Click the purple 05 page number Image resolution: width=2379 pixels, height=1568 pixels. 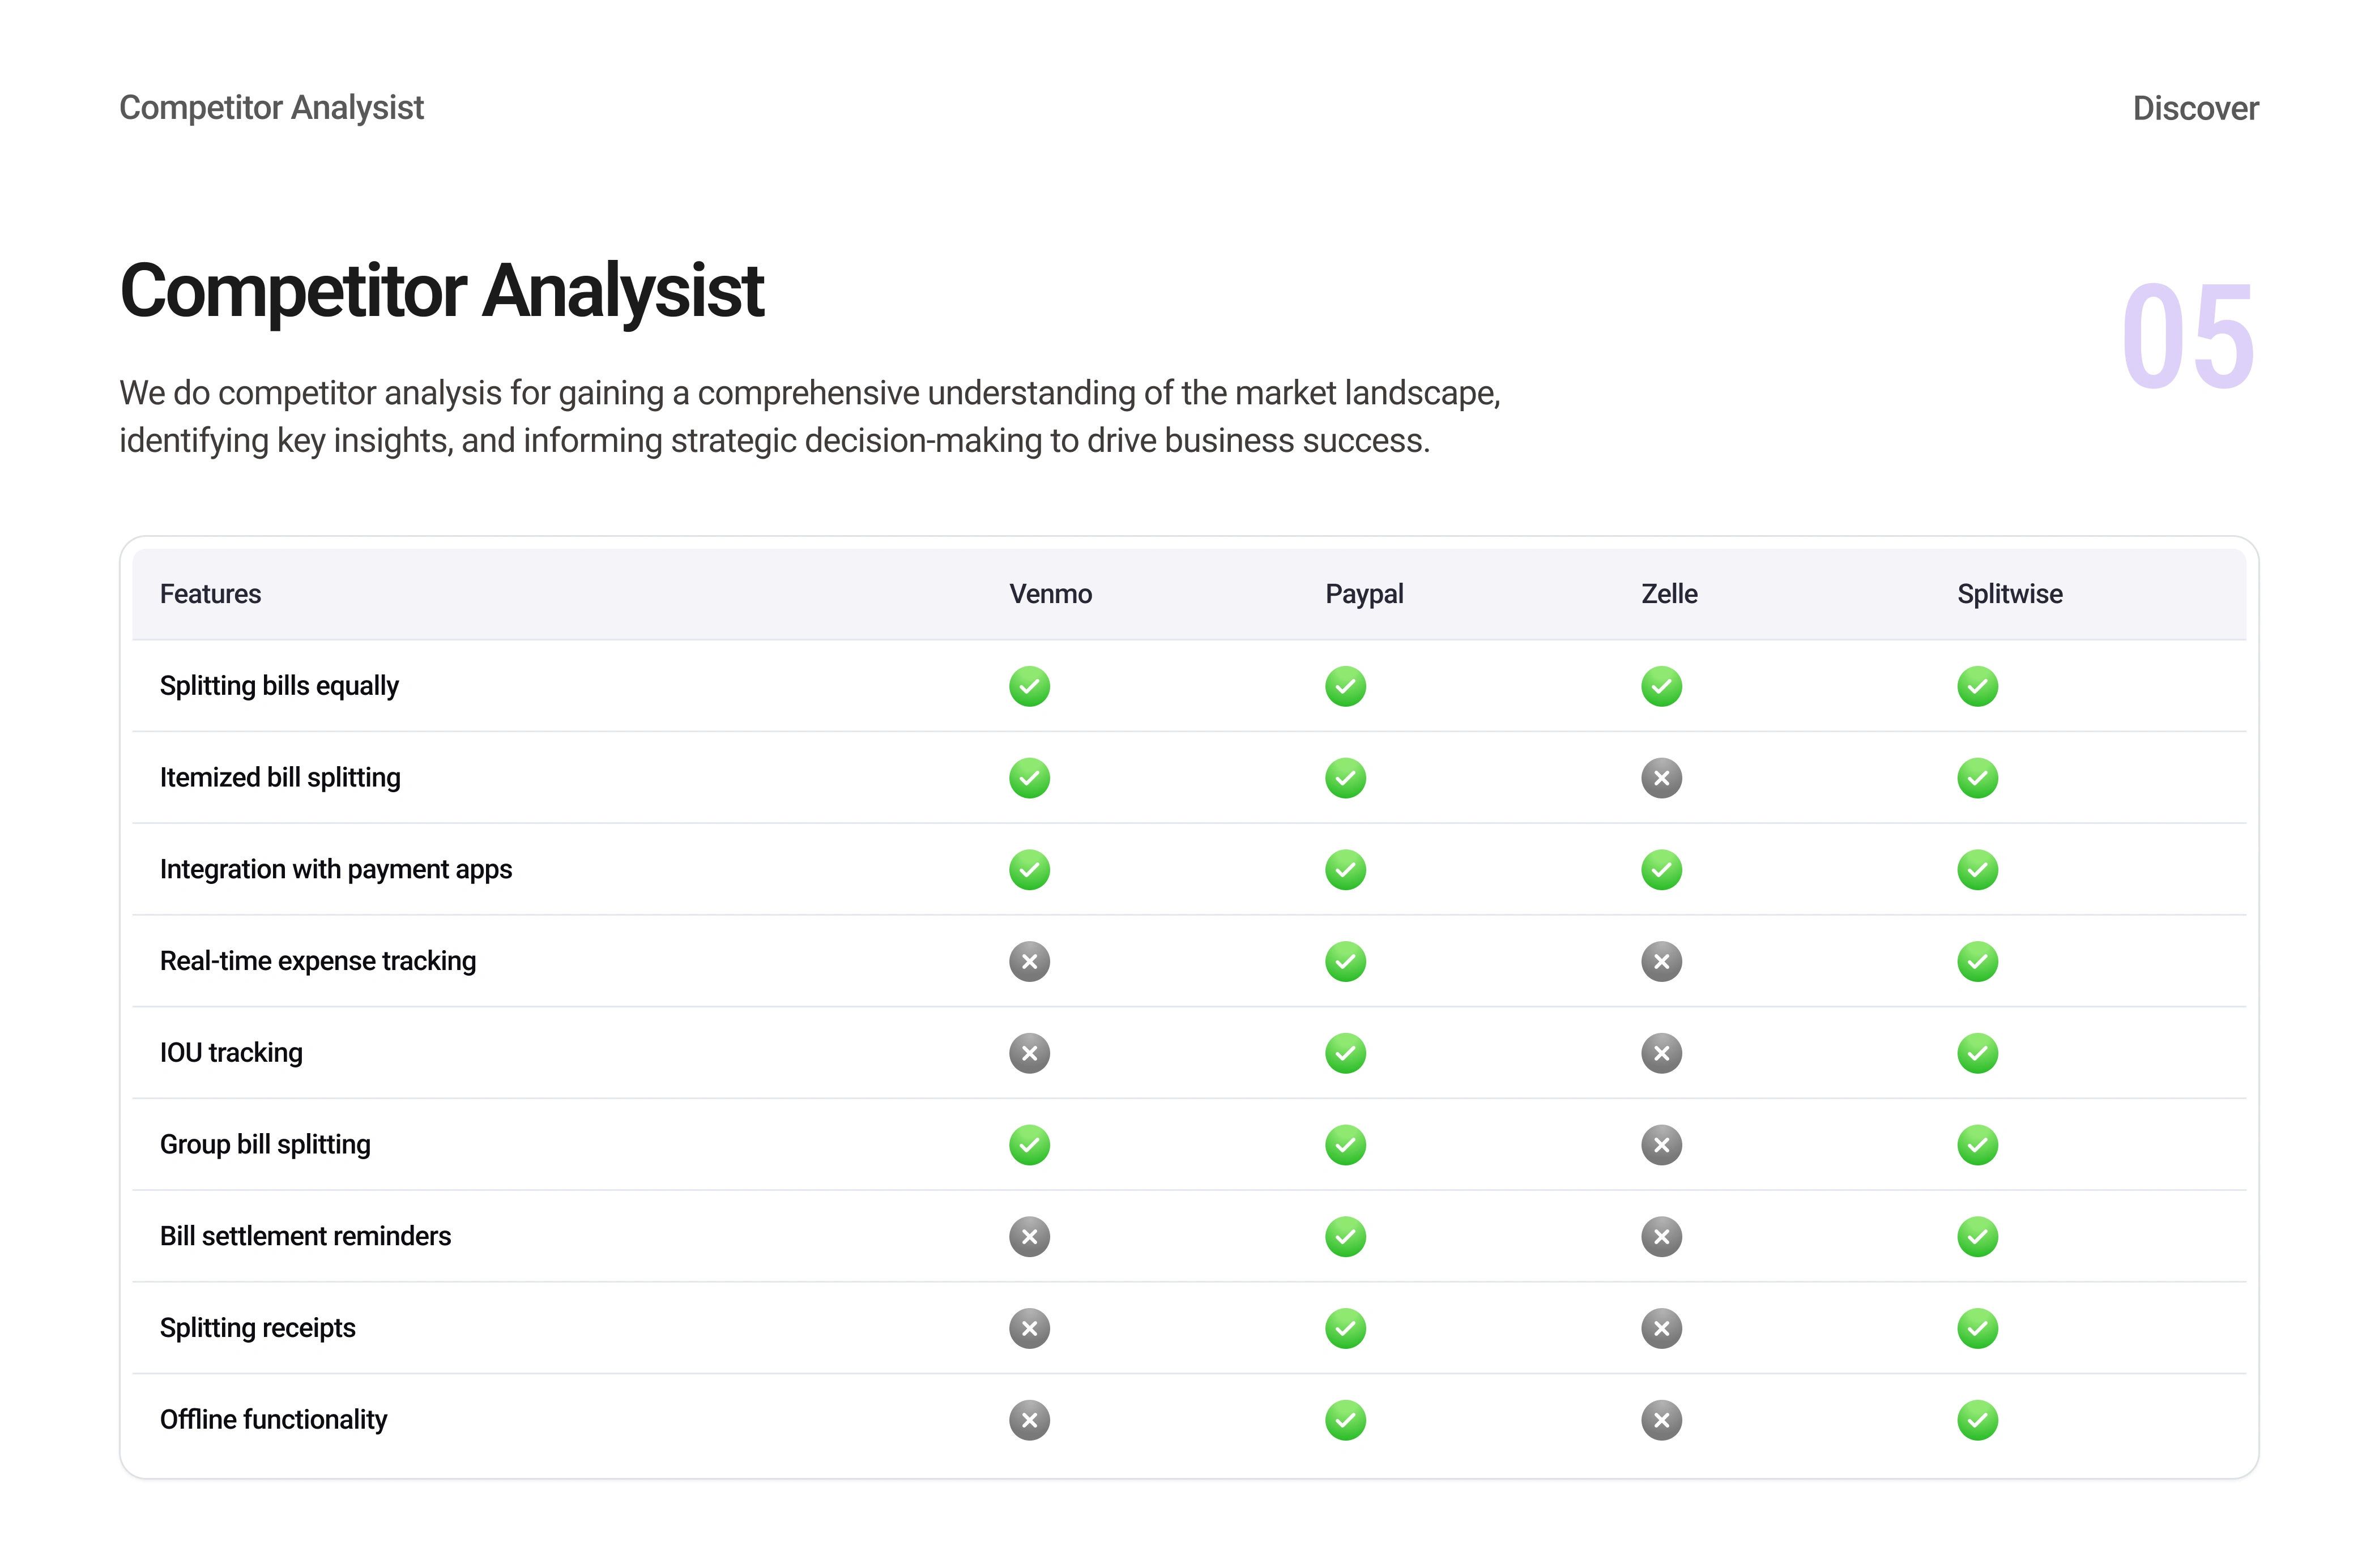click(2187, 337)
